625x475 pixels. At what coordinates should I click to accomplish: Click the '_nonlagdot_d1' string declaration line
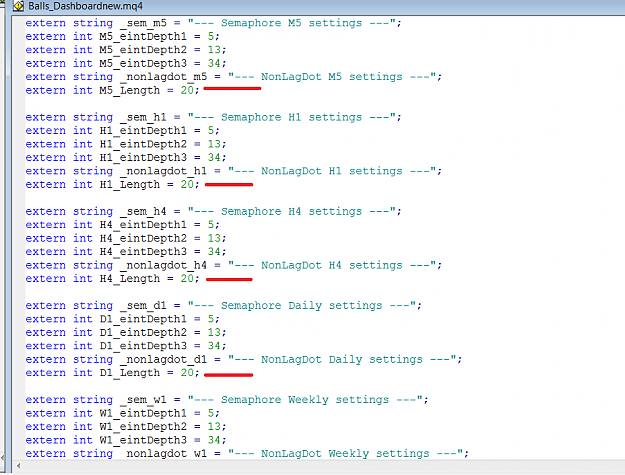244,359
